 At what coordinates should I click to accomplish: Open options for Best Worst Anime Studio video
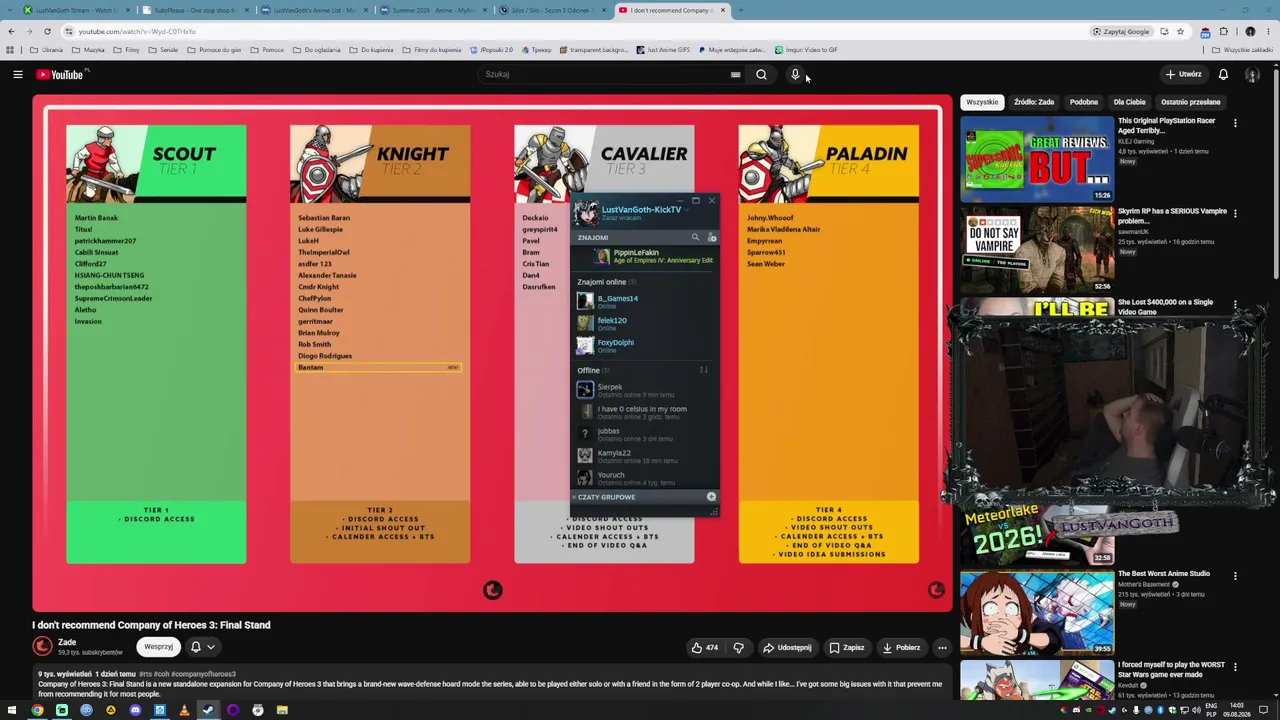[x=1235, y=576]
